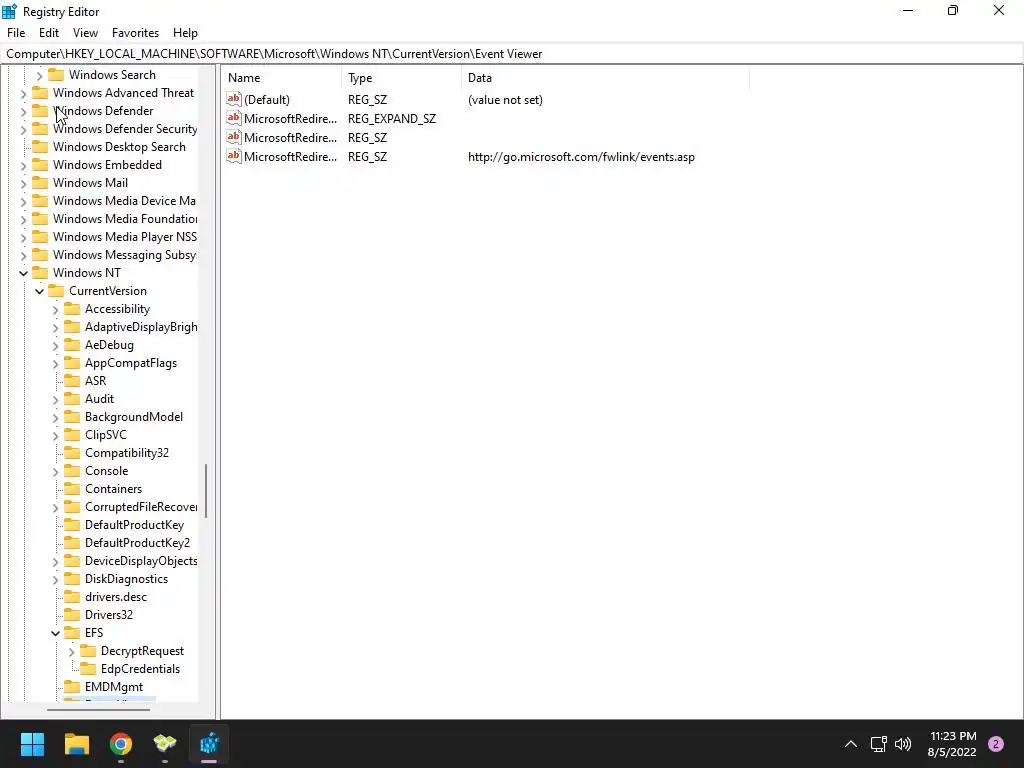The height and width of the screenshot is (768, 1024).
Task: Open the notification center badge
Action: pos(996,744)
